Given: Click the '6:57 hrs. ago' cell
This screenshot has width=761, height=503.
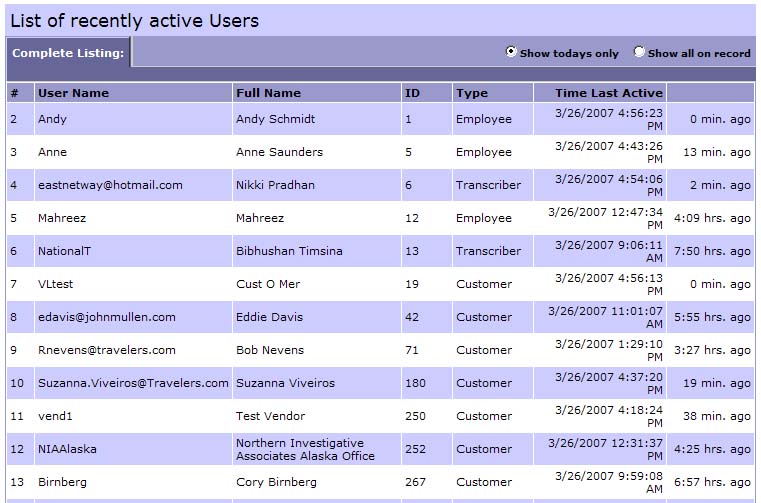Looking at the screenshot, I should click(712, 482).
